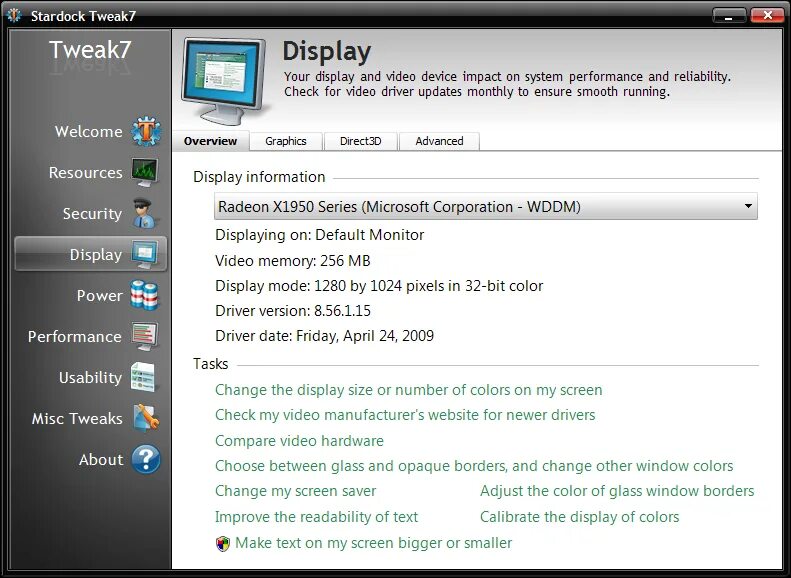791x578 pixels.
Task: Click the About question mark icon
Action: click(146, 459)
